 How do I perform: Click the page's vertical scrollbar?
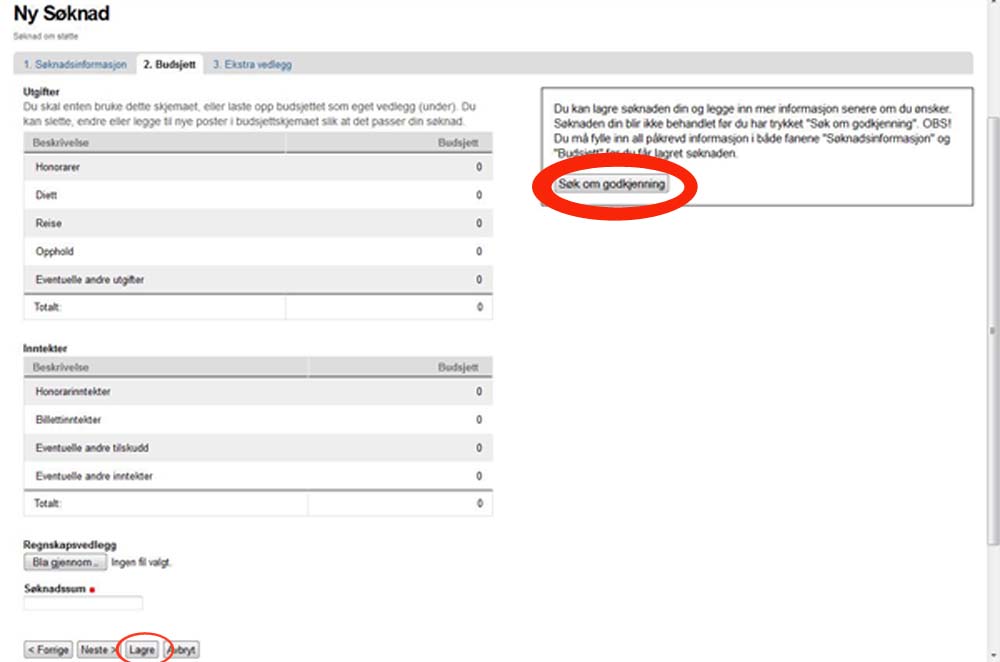click(x=992, y=330)
